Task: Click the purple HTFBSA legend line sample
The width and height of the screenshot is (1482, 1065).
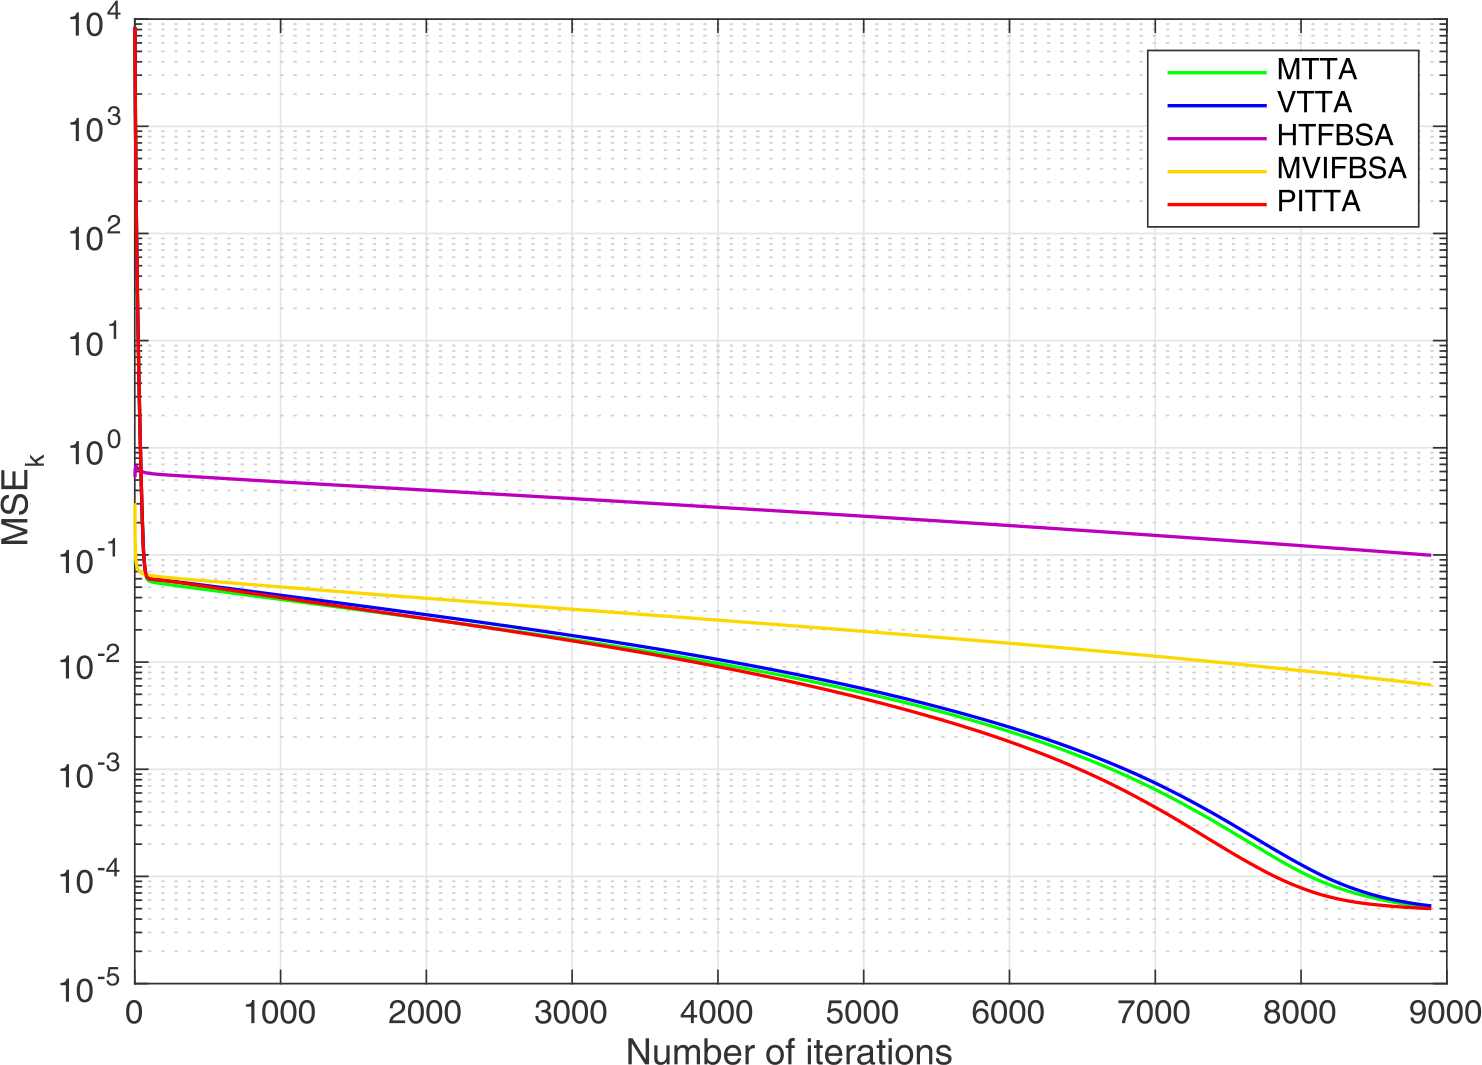Action: [1217, 138]
